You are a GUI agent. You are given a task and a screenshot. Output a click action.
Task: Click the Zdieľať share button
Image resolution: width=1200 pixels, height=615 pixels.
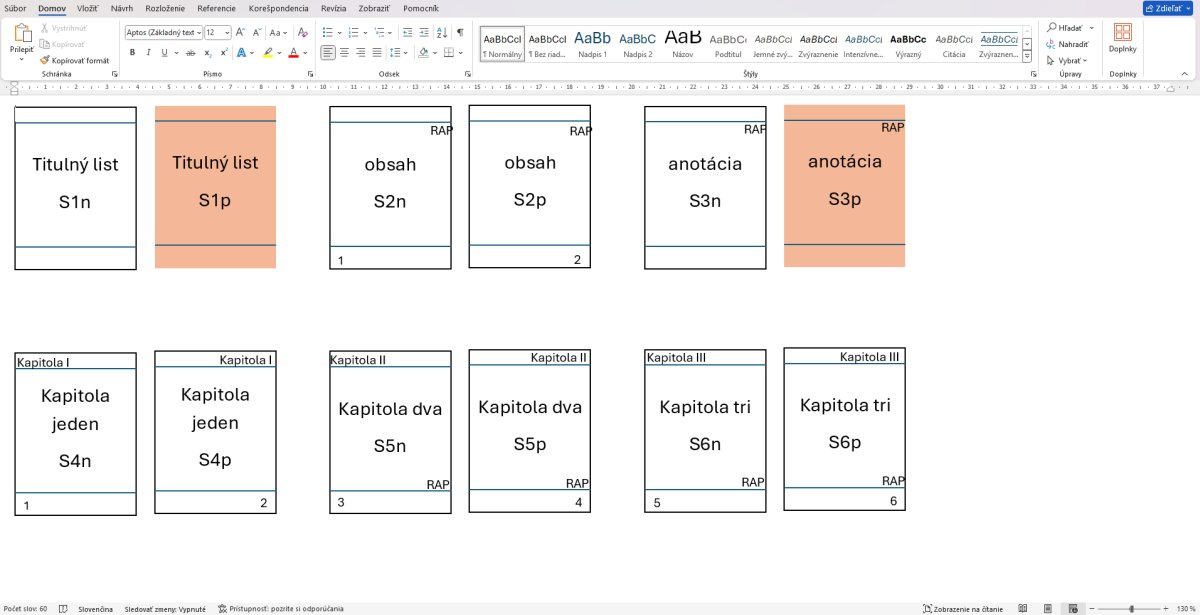pos(1169,8)
